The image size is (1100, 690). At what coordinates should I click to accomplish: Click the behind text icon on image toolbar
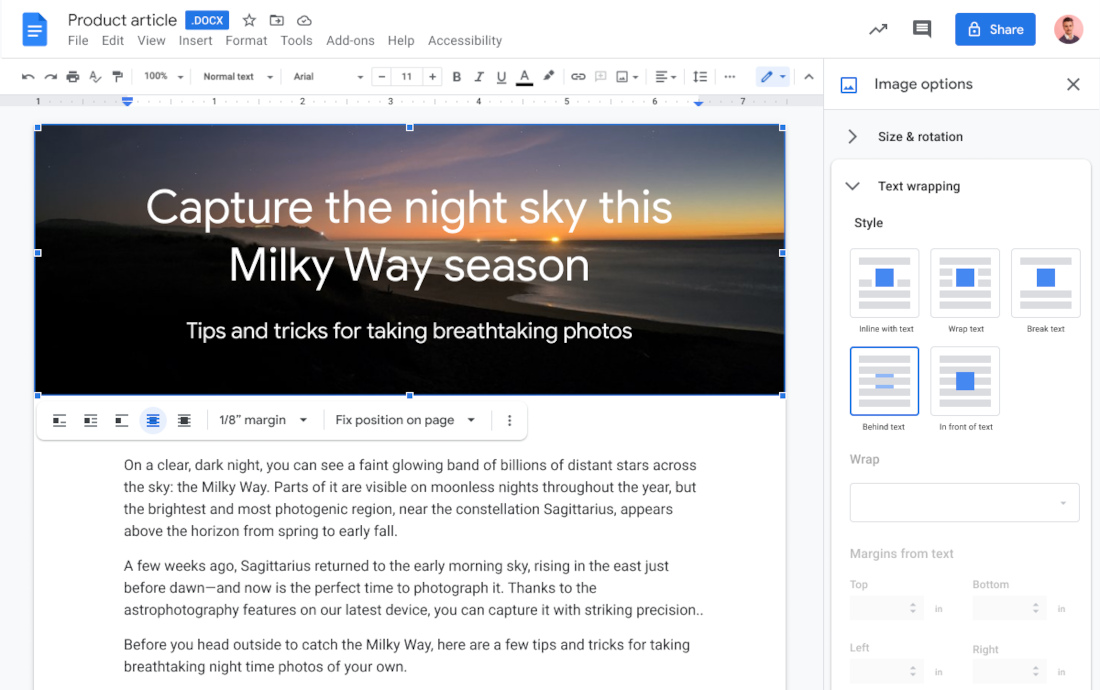[x=153, y=421]
